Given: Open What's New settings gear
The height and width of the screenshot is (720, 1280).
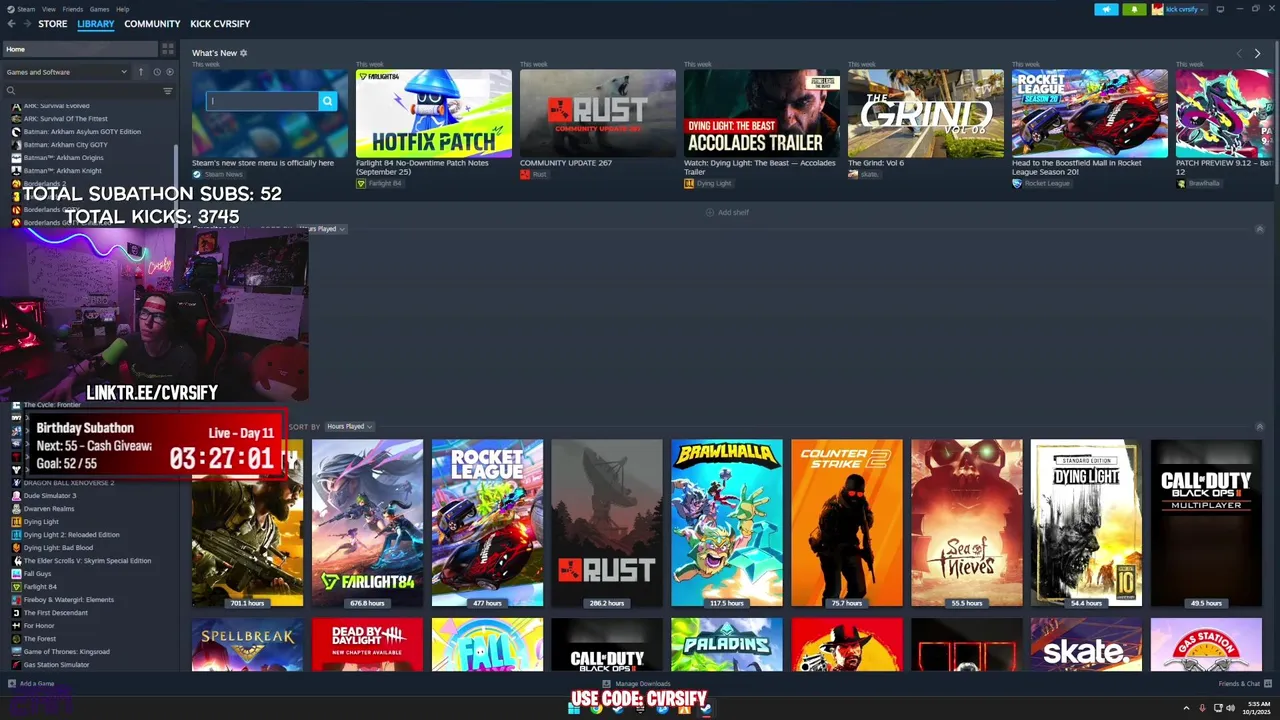Looking at the screenshot, I should [243, 53].
